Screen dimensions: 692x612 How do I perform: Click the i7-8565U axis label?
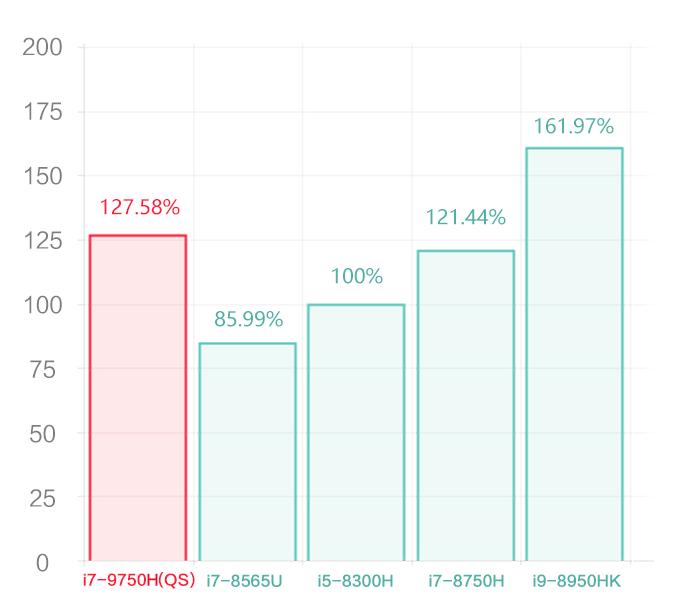pos(247,581)
